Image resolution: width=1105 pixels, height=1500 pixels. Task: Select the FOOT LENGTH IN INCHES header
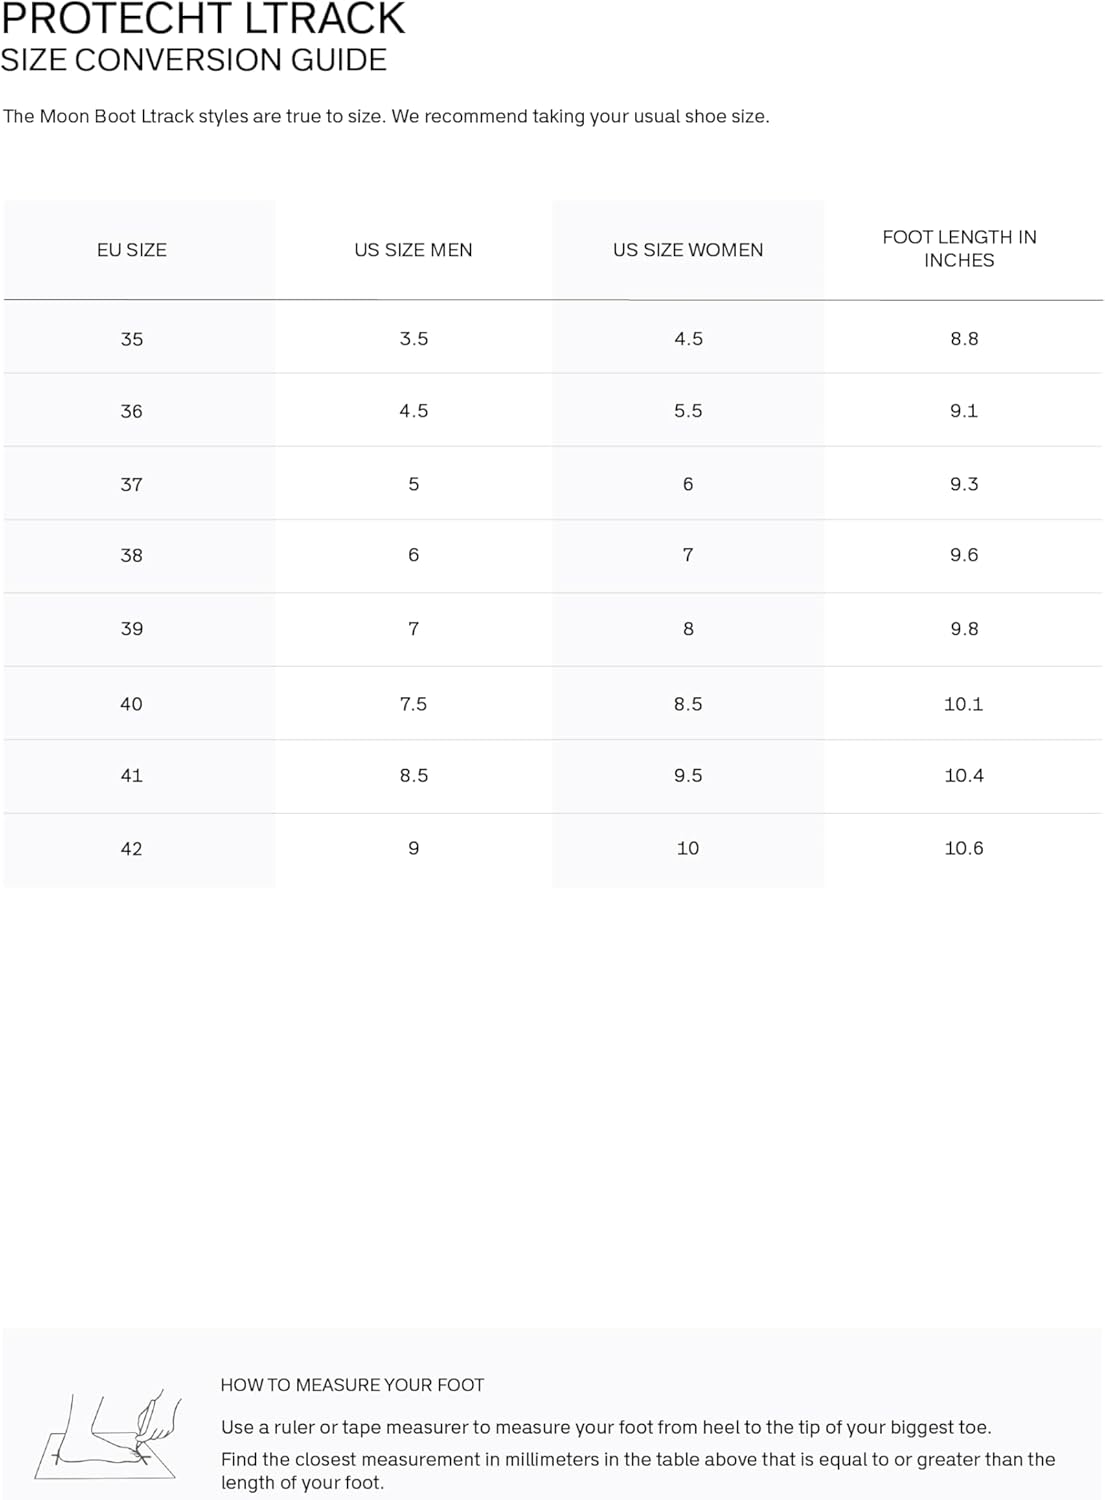pos(959,249)
